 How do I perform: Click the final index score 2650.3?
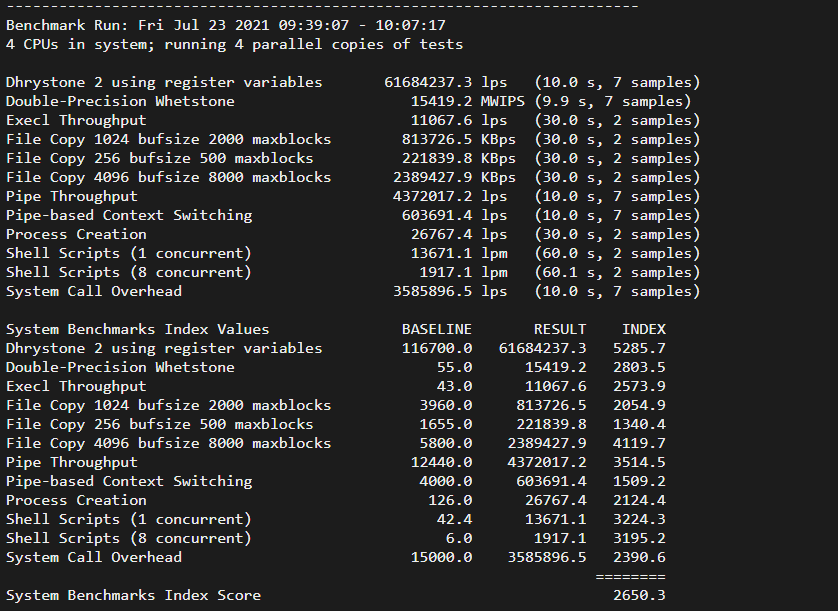639,595
